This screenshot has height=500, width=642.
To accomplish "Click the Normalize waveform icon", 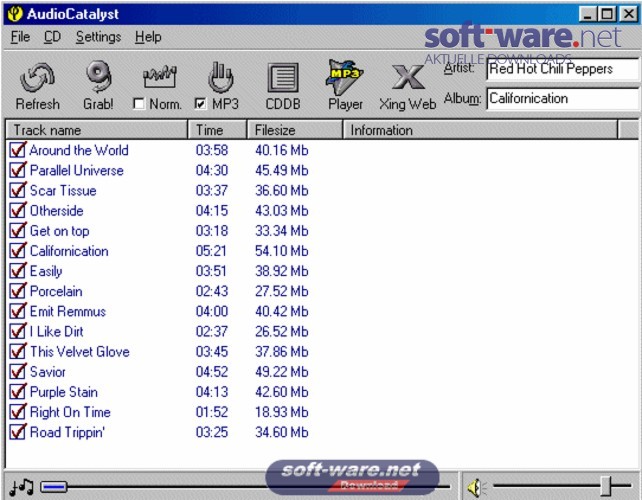I will click(x=159, y=77).
